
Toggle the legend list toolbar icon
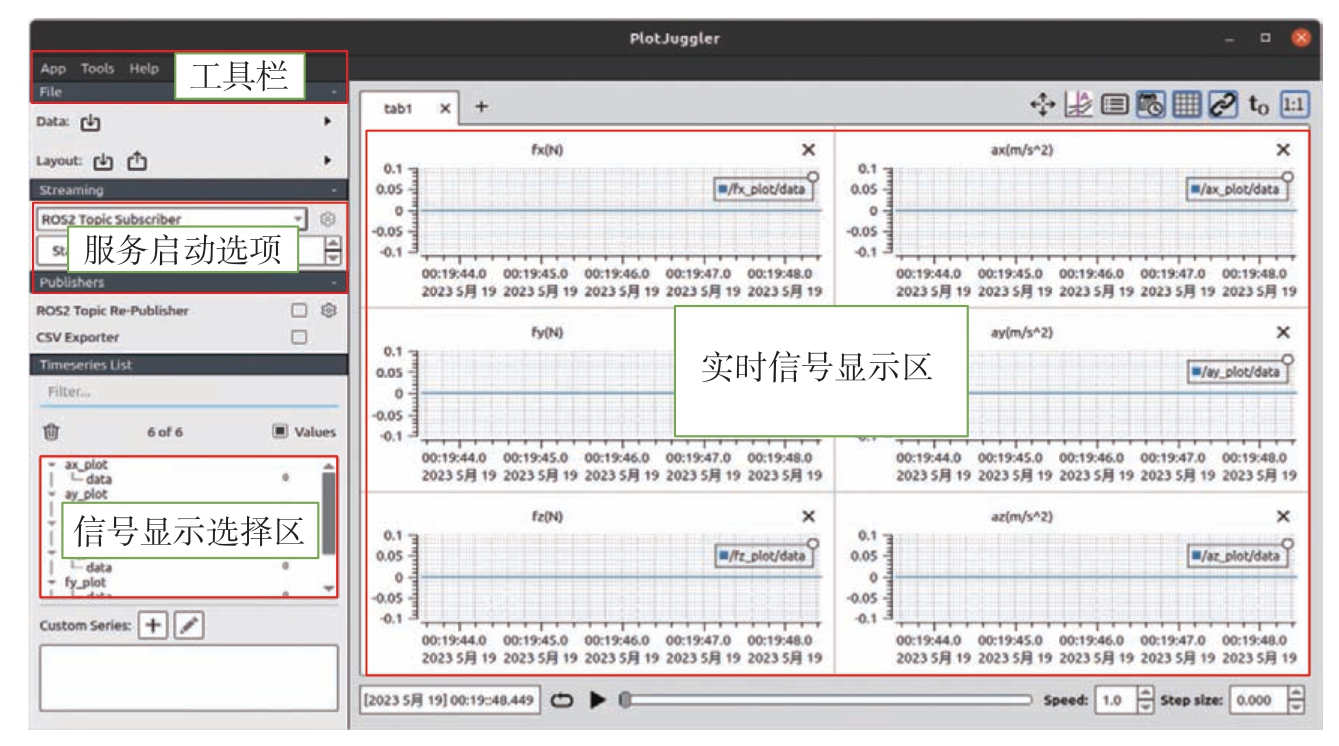[1114, 104]
